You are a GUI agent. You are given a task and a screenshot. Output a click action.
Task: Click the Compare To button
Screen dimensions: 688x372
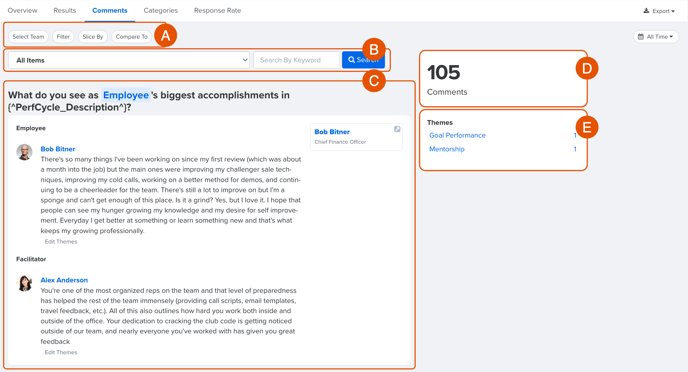132,36
